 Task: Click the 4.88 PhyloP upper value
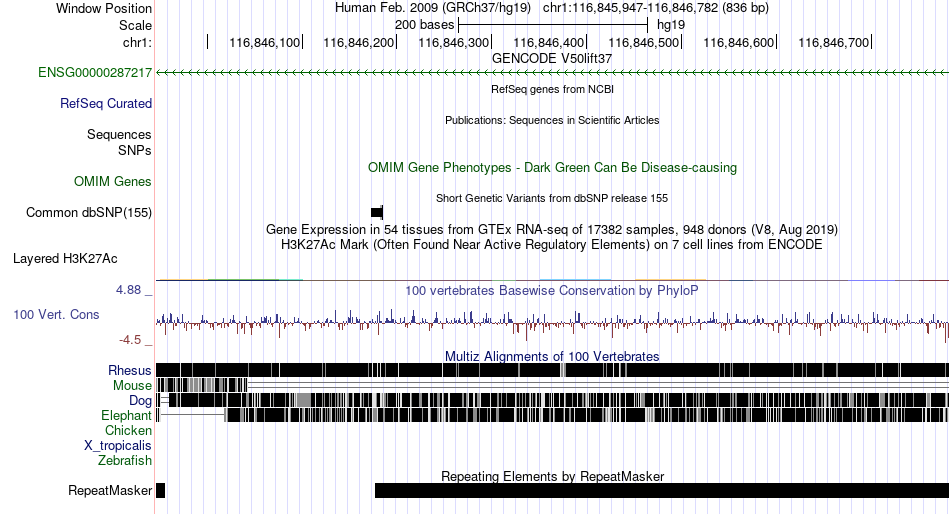128,290
